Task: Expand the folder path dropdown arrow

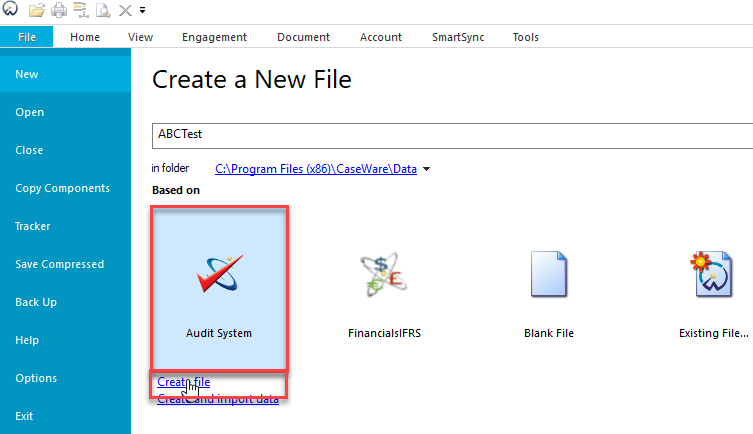Action: [x=426, y=169]
